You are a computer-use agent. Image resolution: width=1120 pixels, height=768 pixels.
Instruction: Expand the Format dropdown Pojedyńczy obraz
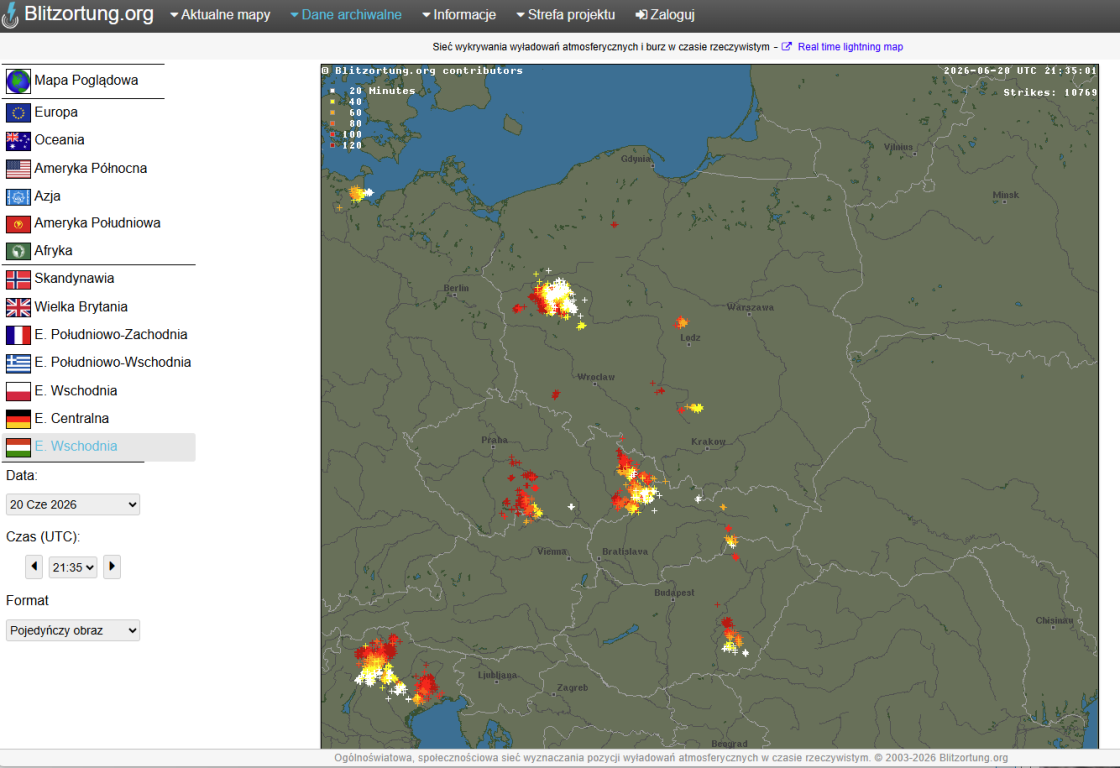pyautogui.click(x=73, y=630)
